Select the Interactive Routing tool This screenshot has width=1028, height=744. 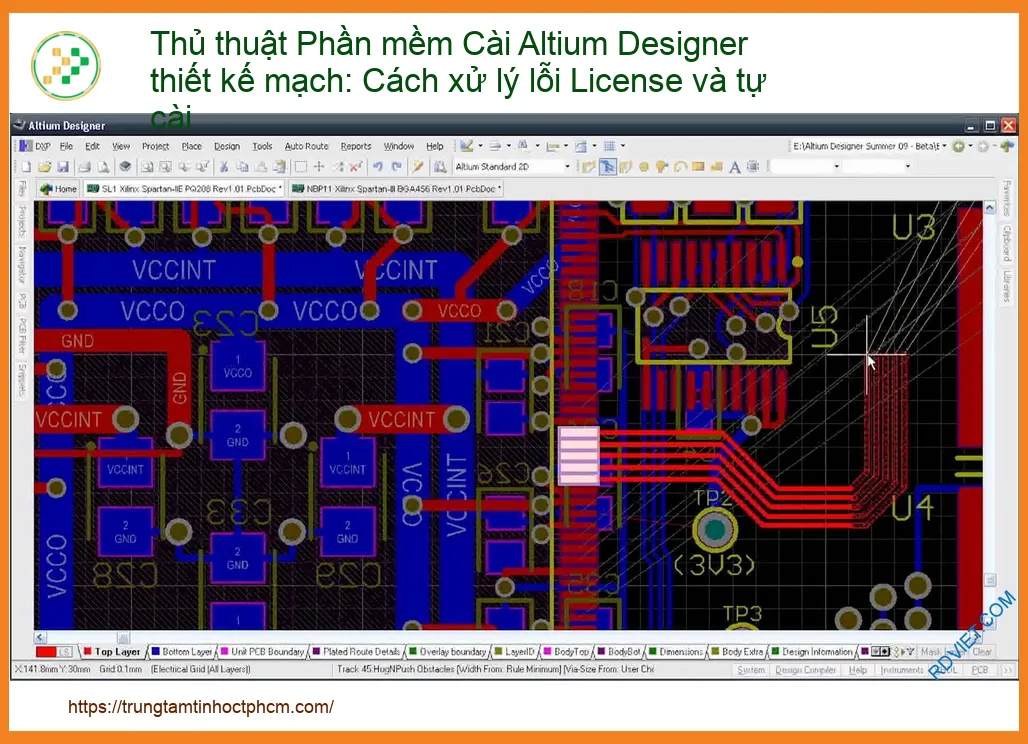(x=588, y=167)
